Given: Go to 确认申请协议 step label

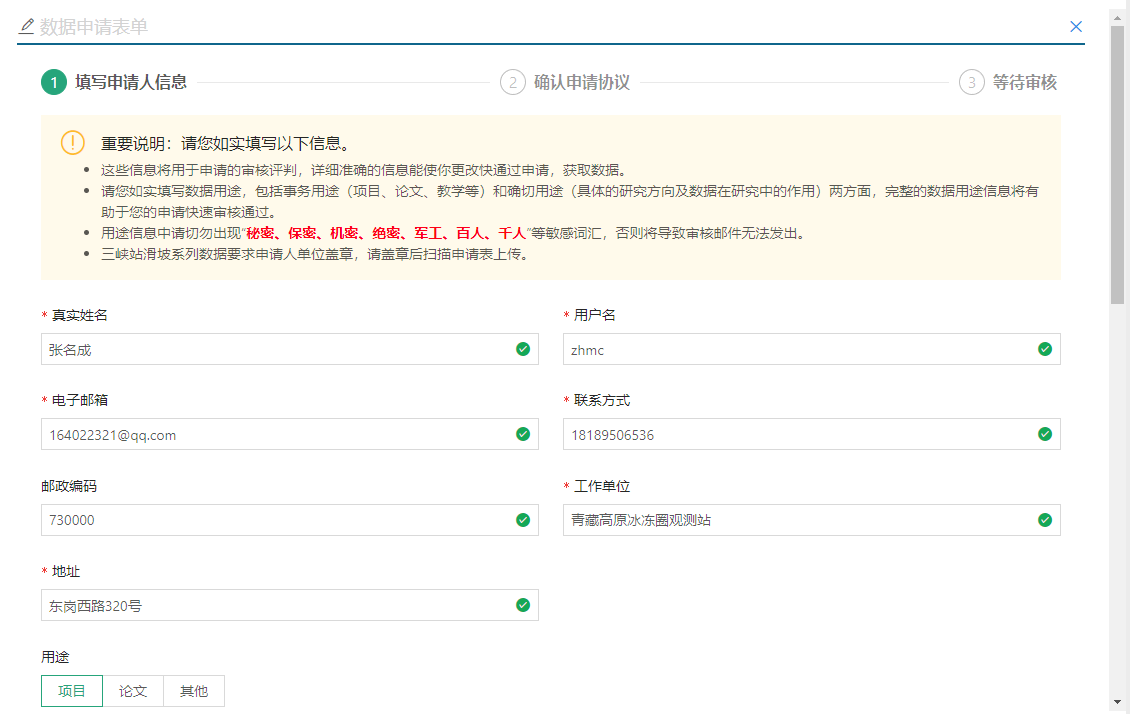Looking at the screenshot, I should click(x=582, y=82).
